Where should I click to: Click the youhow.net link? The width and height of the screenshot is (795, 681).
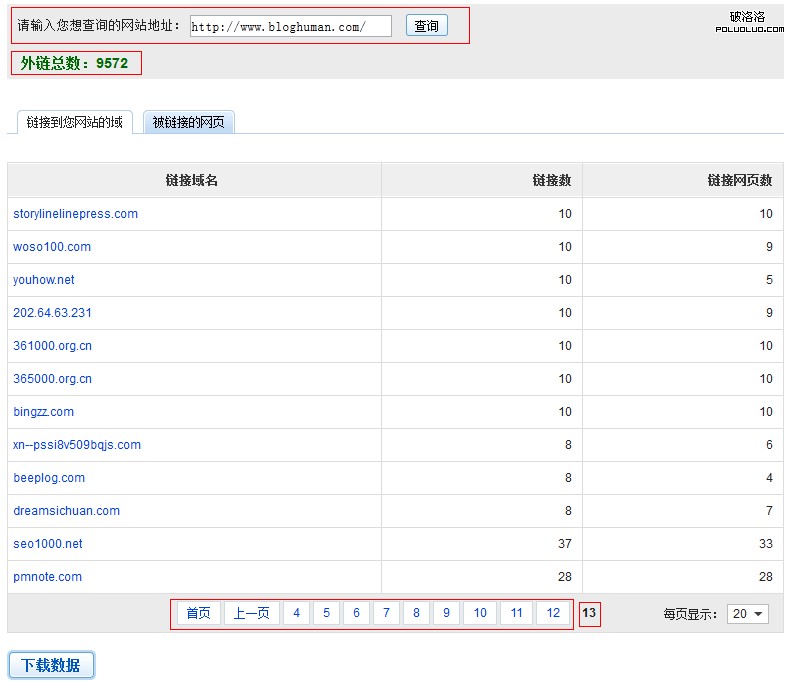click(x=44, y=280)
